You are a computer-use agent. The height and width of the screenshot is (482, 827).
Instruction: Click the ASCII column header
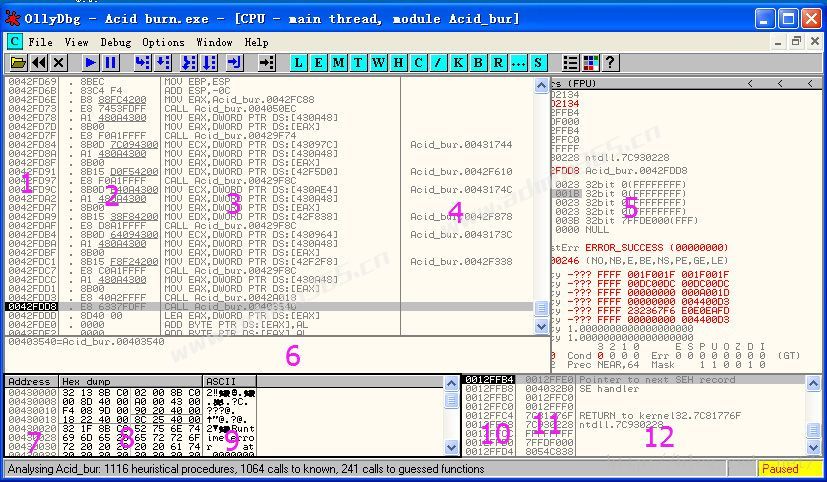[x=229, y=381]
